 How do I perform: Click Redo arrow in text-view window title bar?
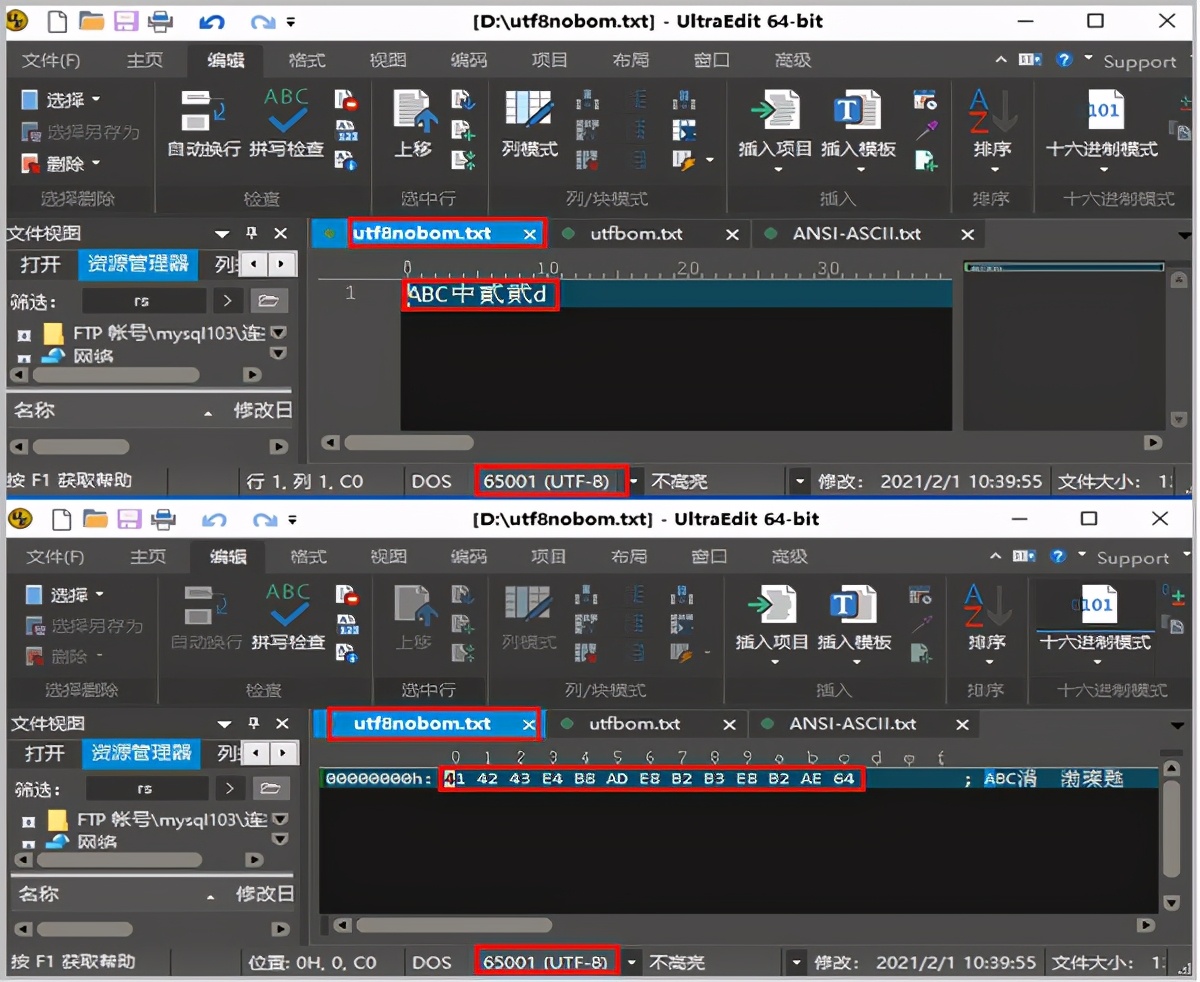coord(262,21)
